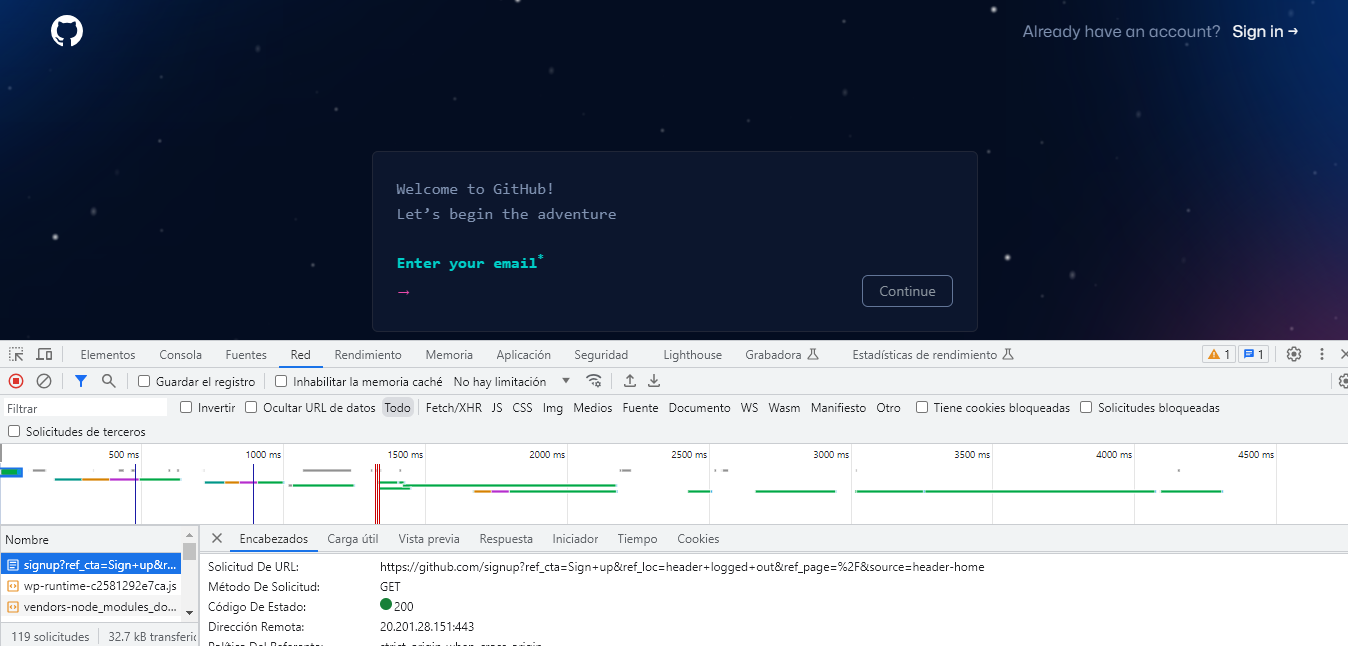
Task: Close the request details panel
Action: (217, 538)
